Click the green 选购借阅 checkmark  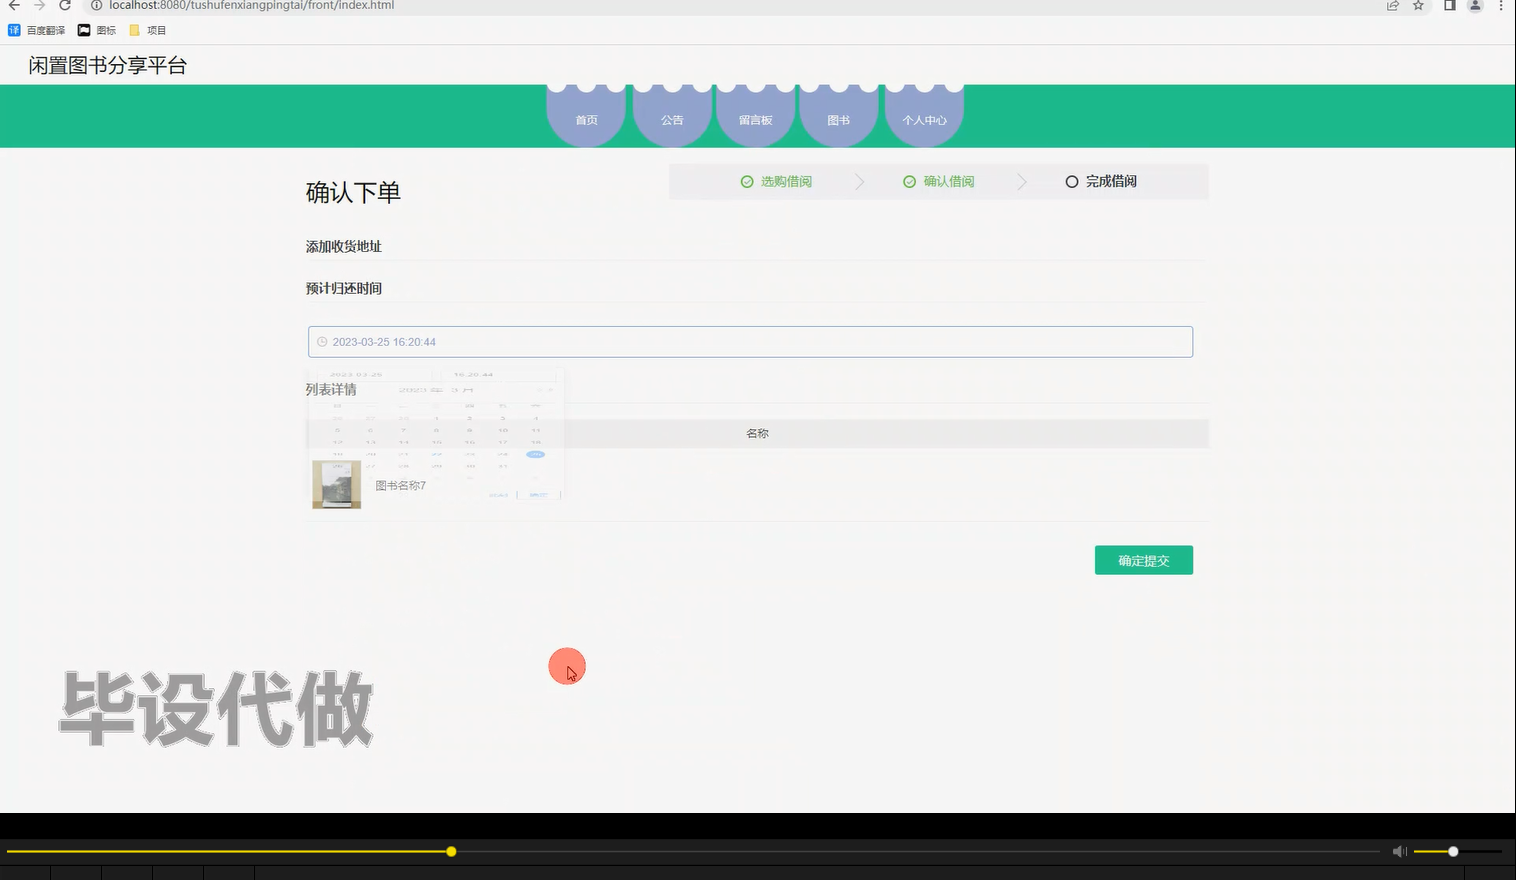747,181
